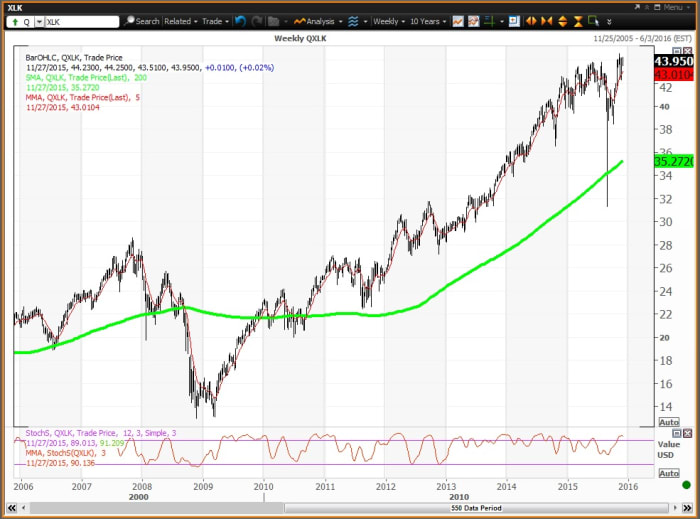Viewport: 700px width, 519px height.
Task: Open the Related menu
Action: coord(181,21)
